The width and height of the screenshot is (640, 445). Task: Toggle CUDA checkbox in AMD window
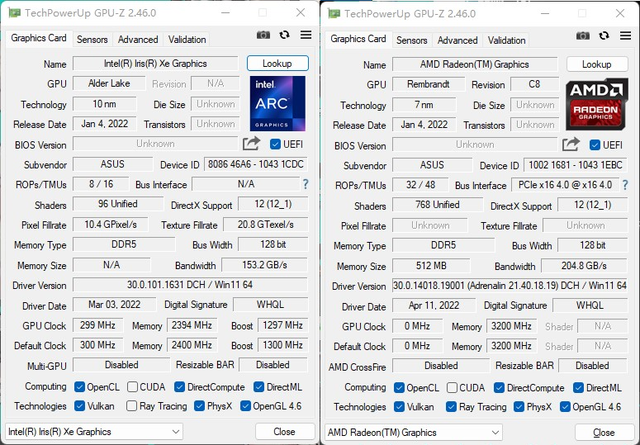[x=452, y=387]
